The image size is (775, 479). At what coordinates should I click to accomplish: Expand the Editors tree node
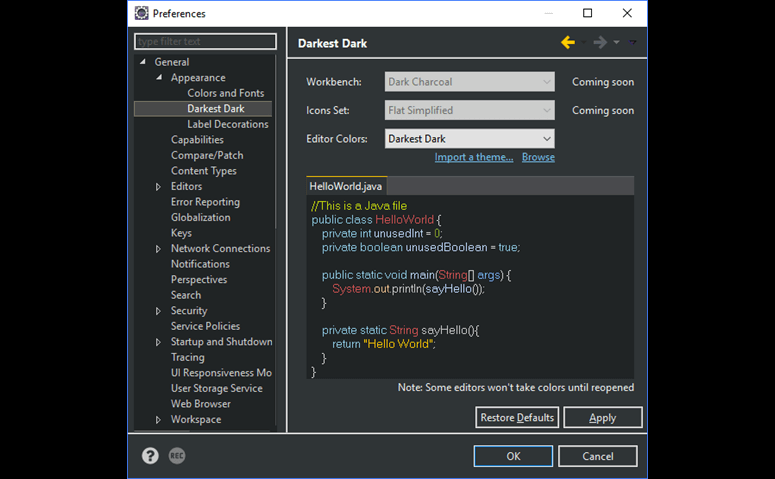pos(158,187)
